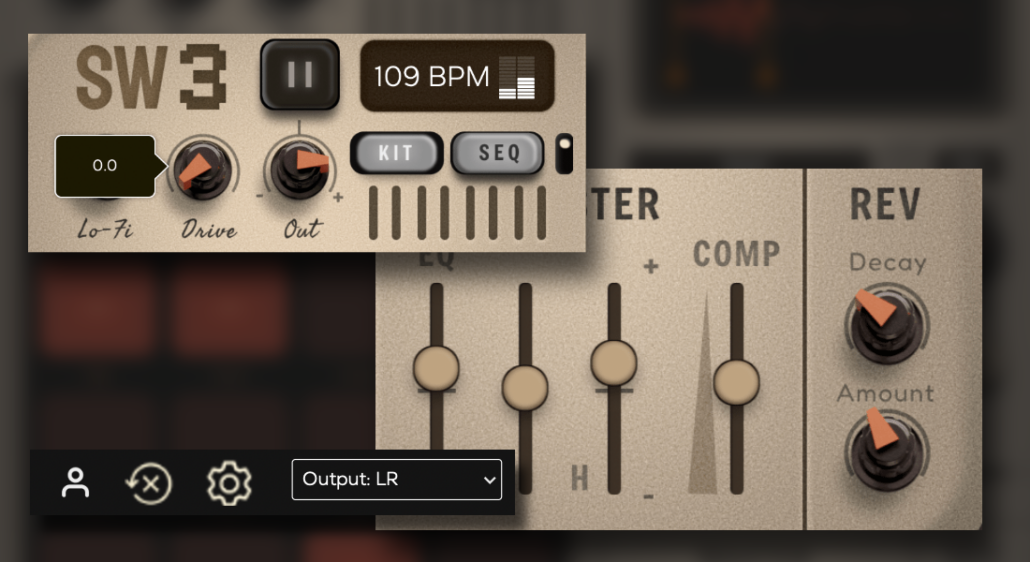Viewport: 1030px width, 562px height.
Task: Open the Output: LR dropdown
Action: point(396,480)
